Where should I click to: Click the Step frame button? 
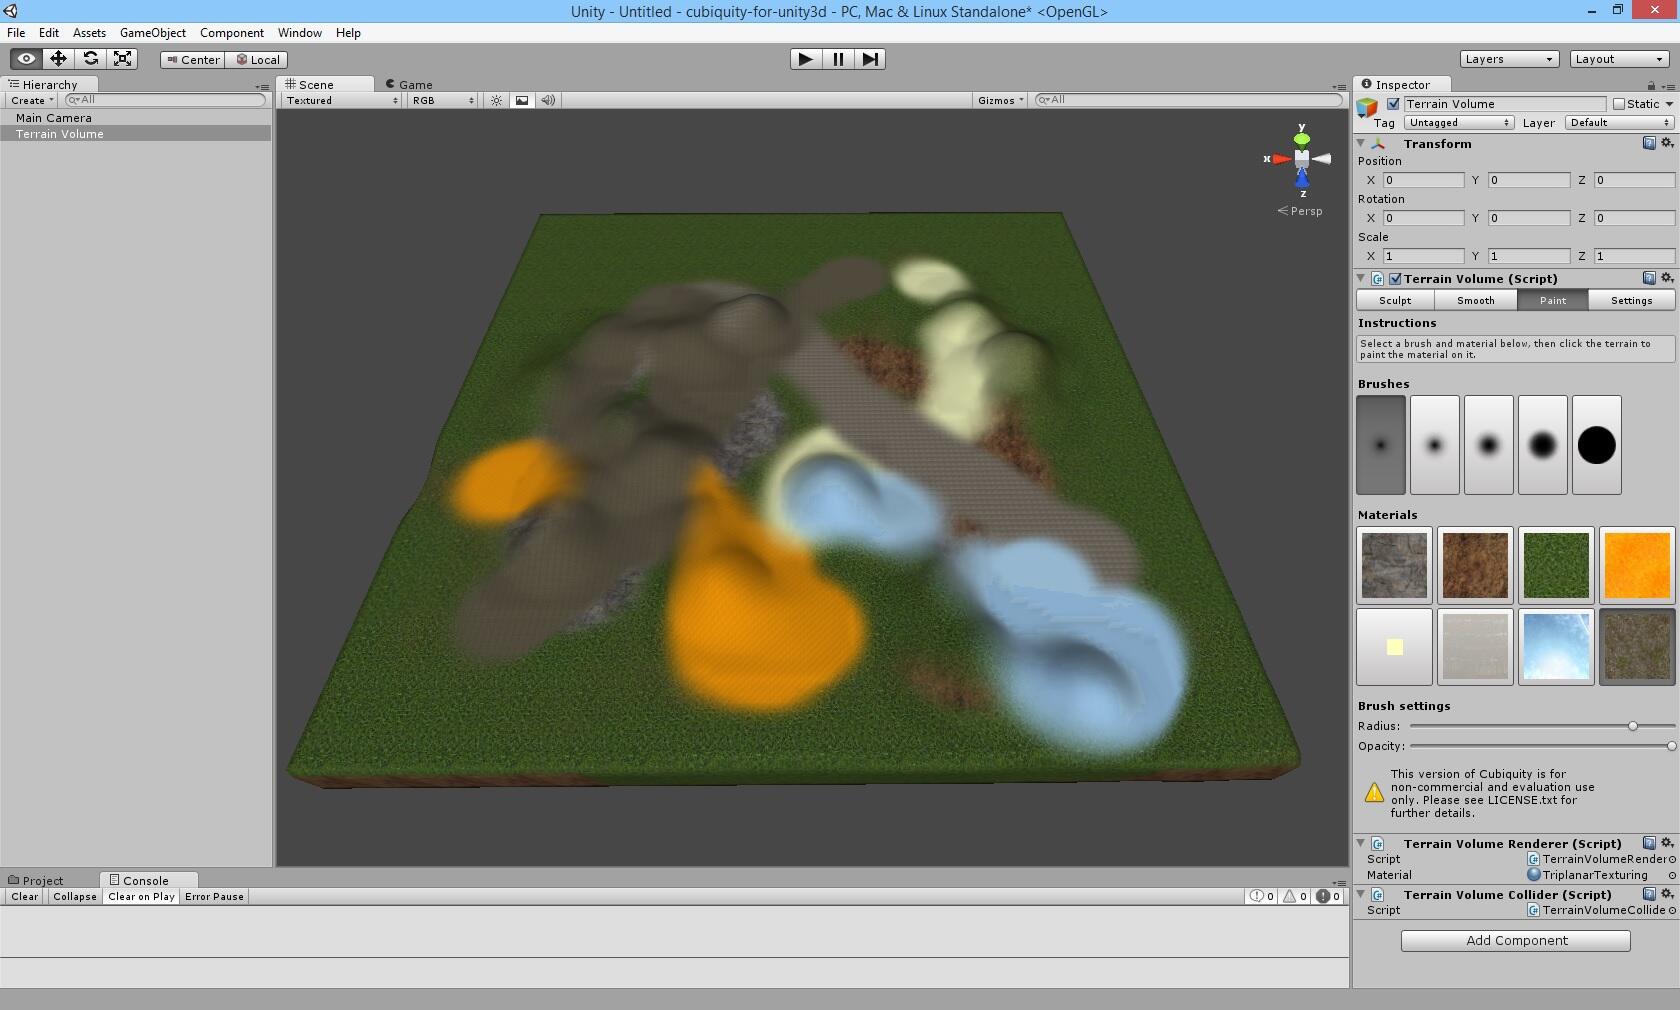[870, 59]
